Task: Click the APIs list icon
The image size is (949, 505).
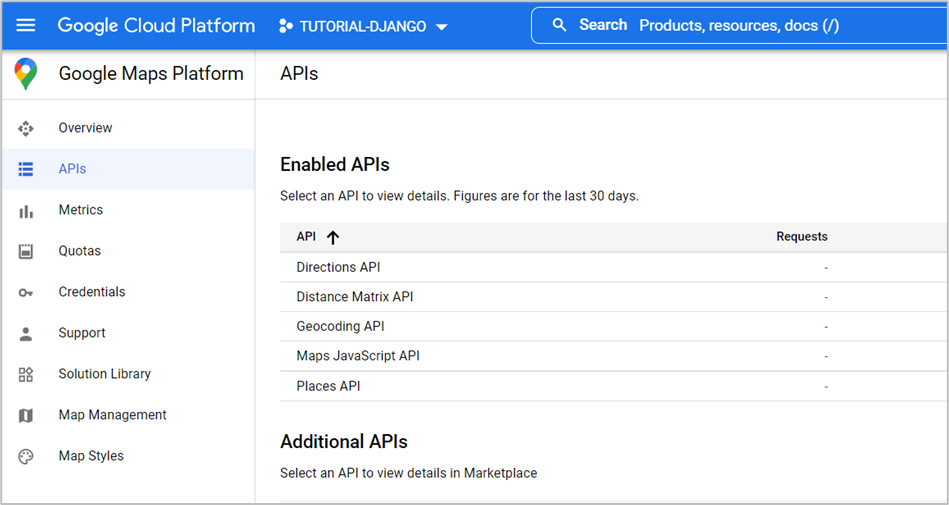Action: click(x=25, y=169)
